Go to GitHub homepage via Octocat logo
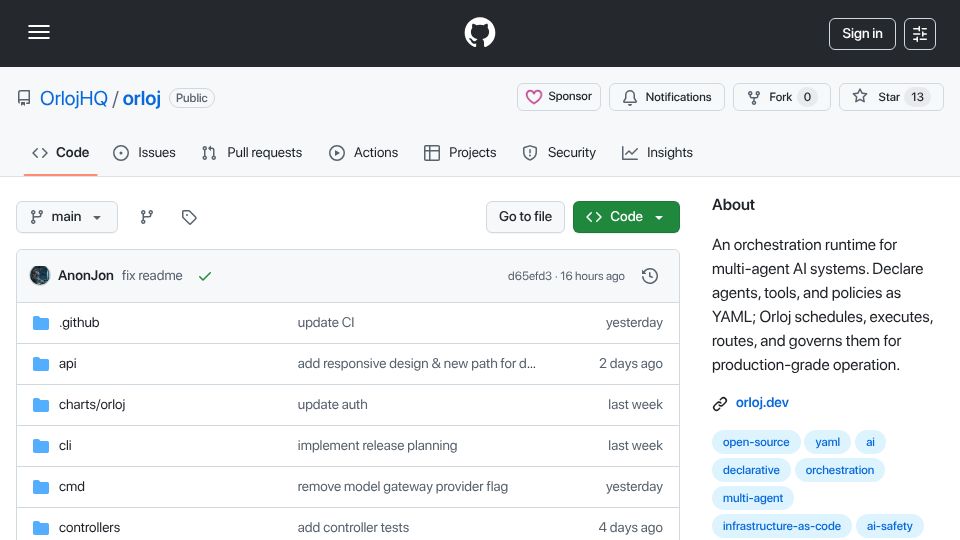The image size is (960, 540). coord(479,32)
